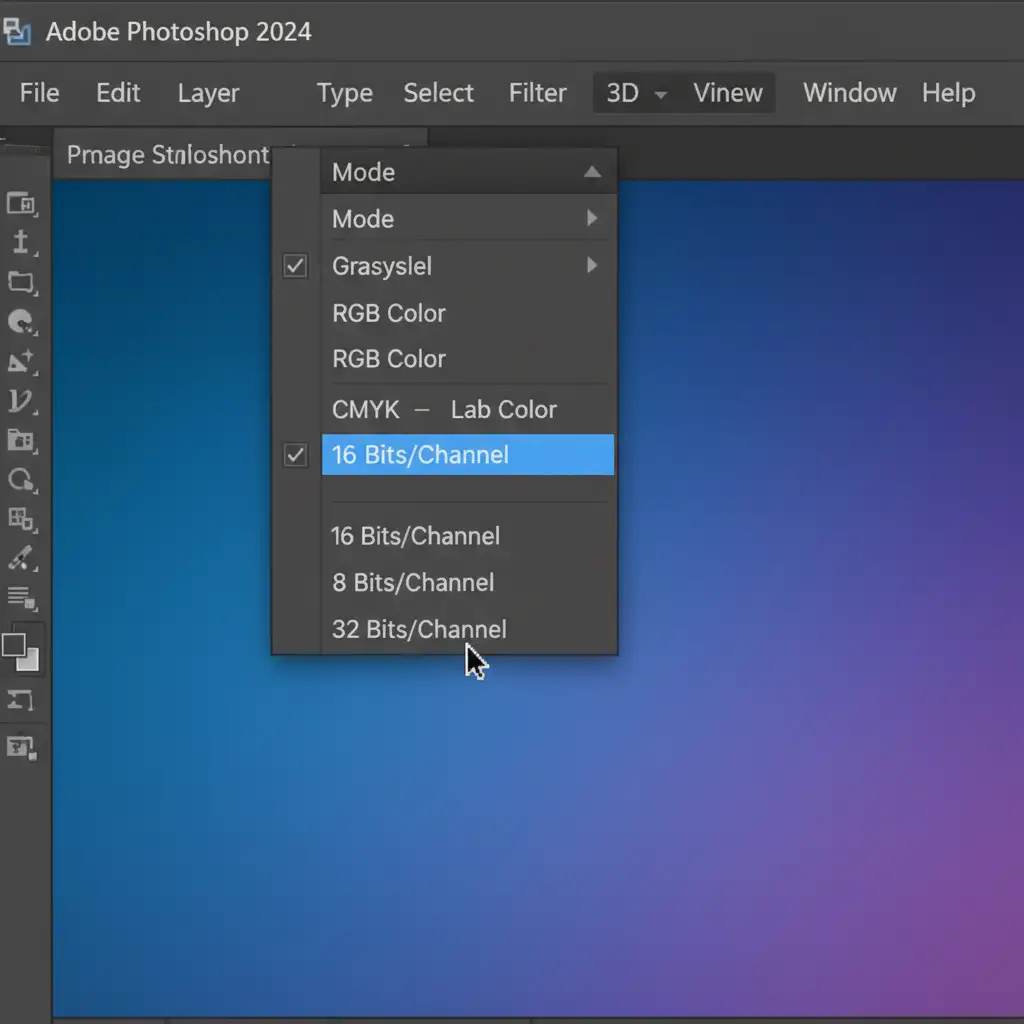This screenshot has width=1024, height=1024.
Task: Open the 3D menu dropdown arrow
Action: point(660,94)
